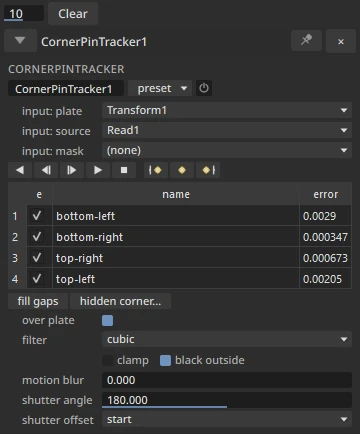
Task: Track backward to start
Action: (20, 170)
